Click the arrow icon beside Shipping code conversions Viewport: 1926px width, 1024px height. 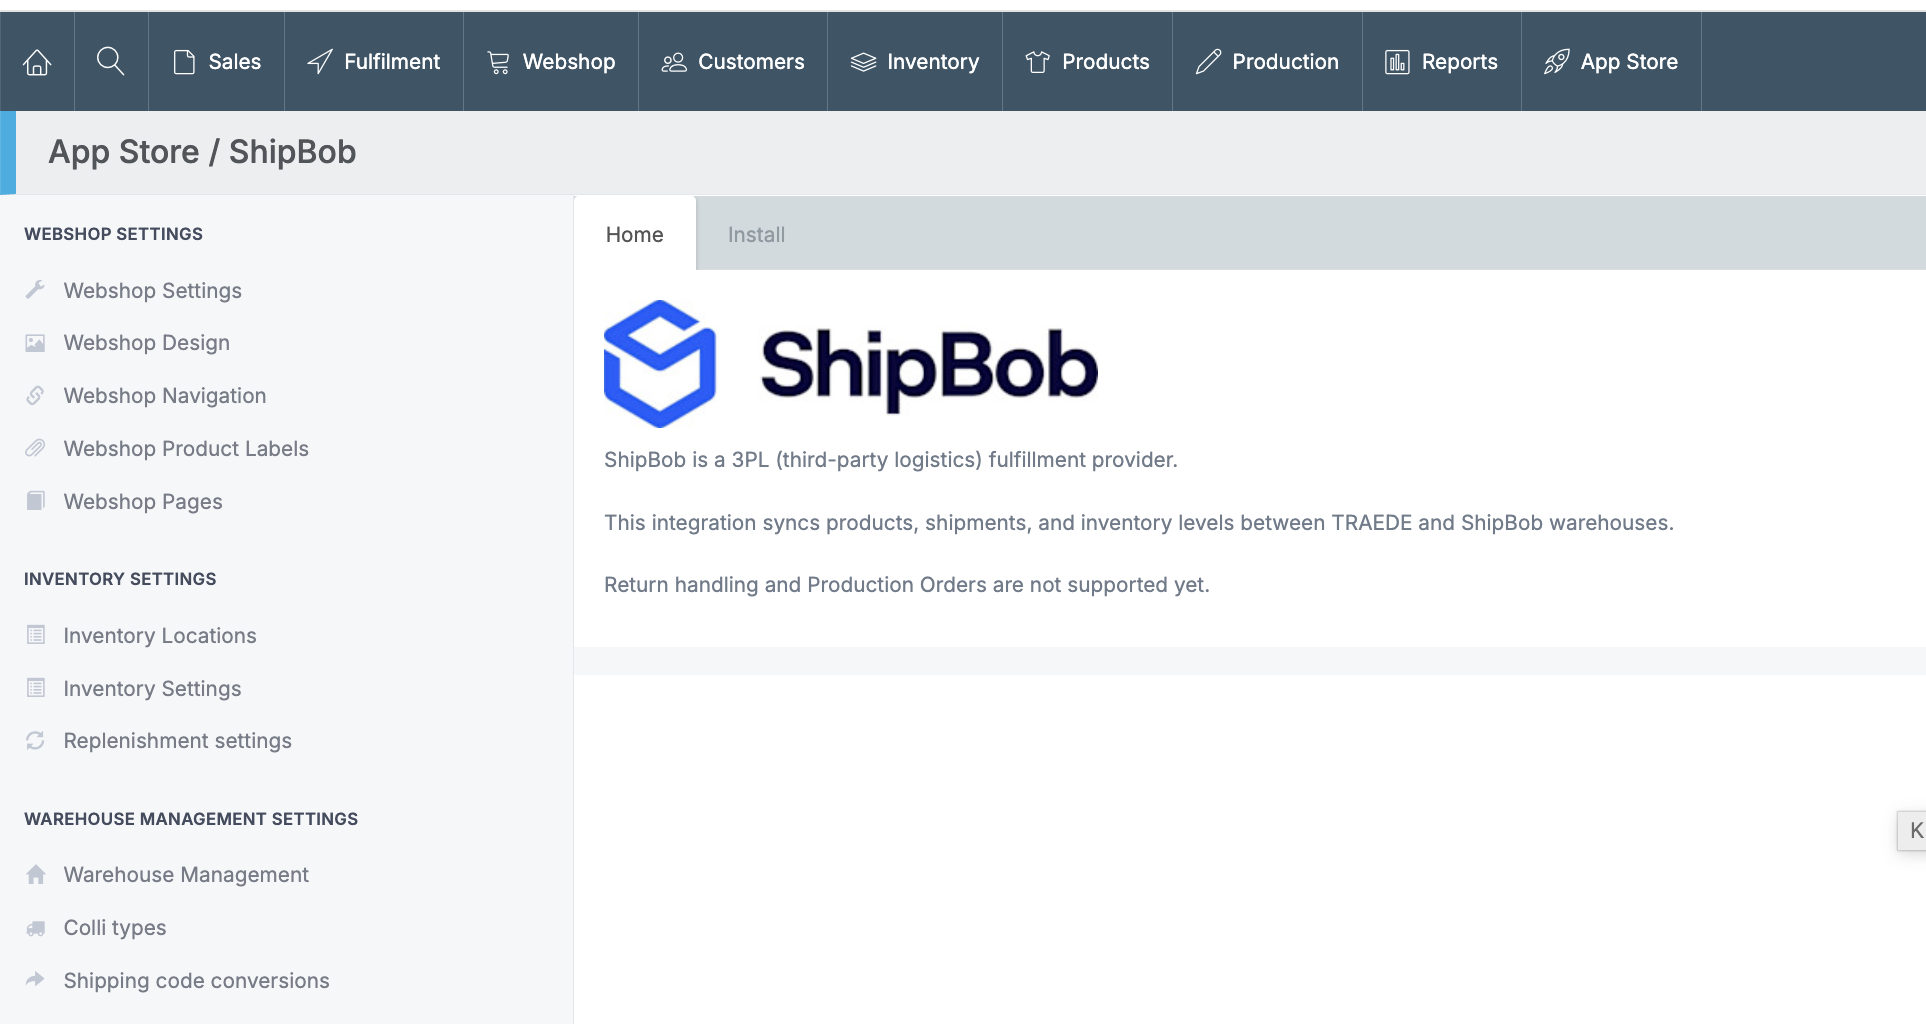[x=35, y=980]
